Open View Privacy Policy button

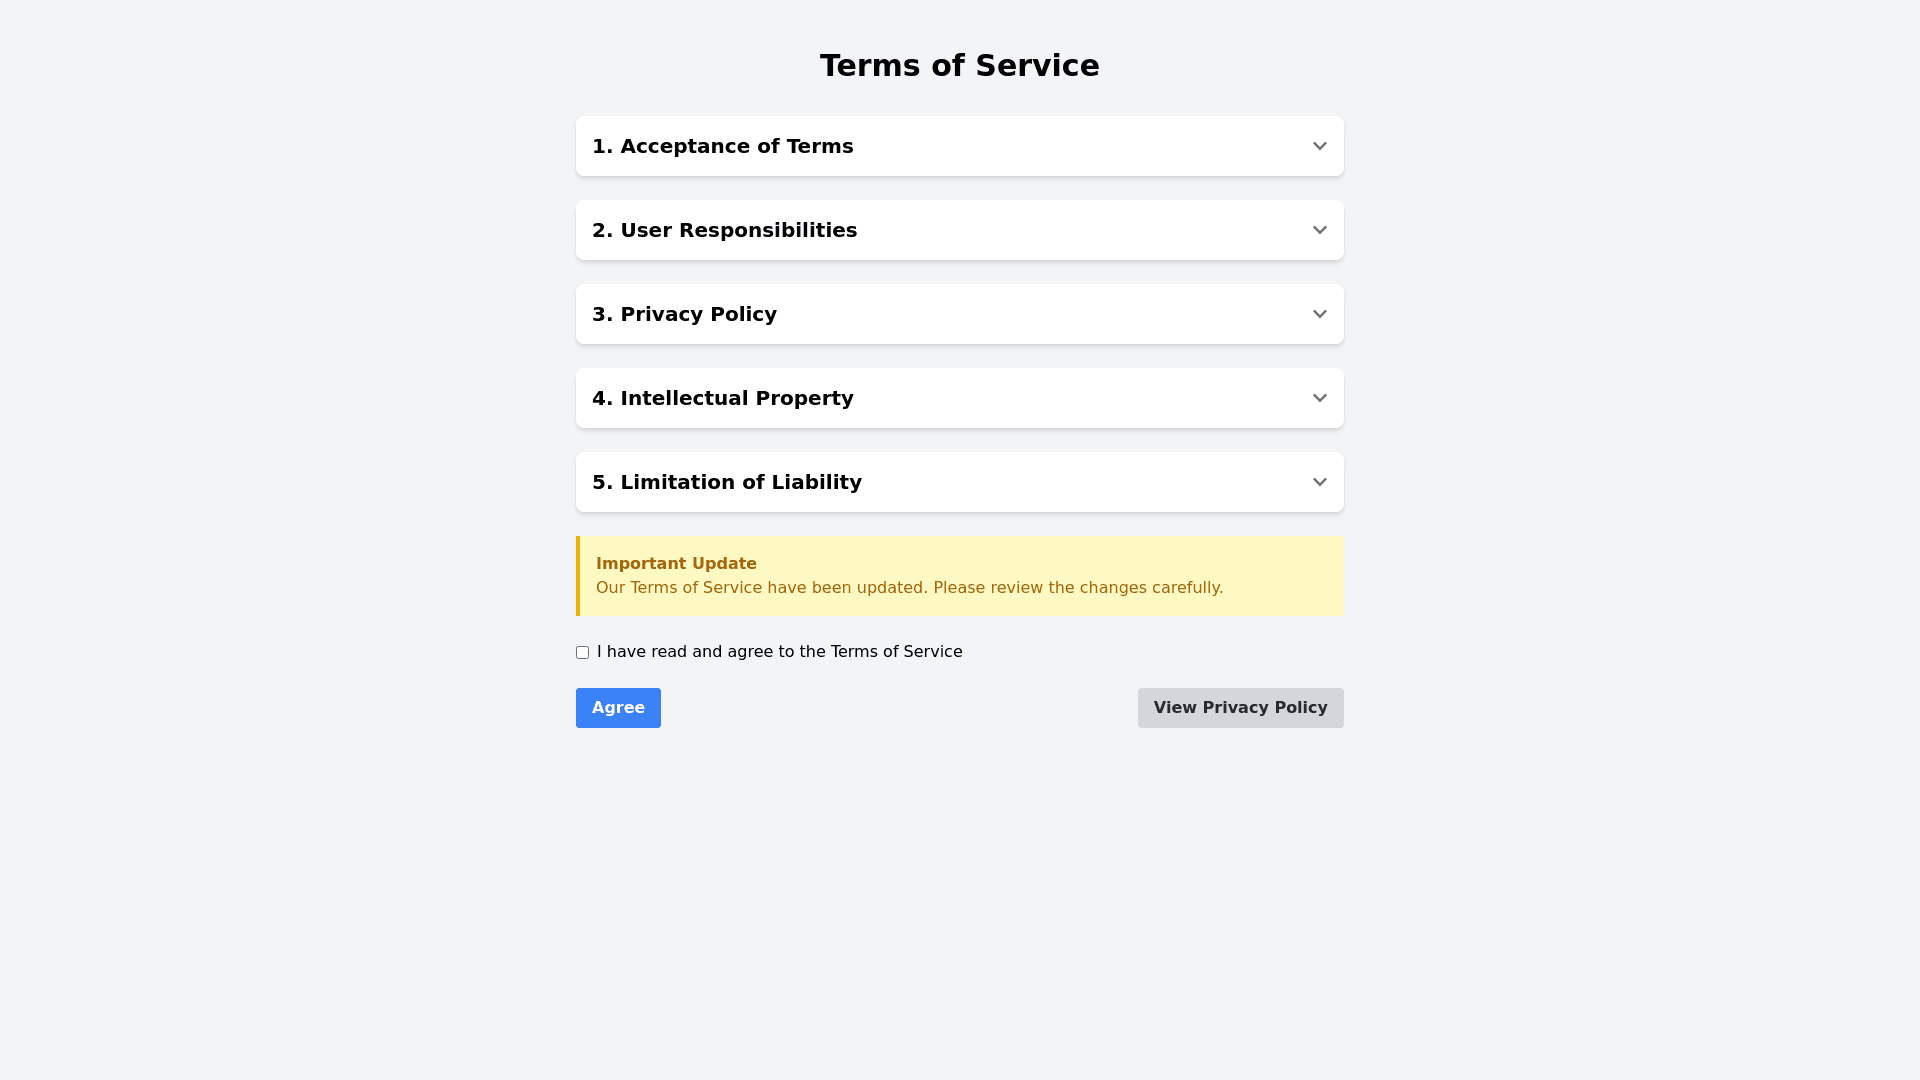[1240, 708]
